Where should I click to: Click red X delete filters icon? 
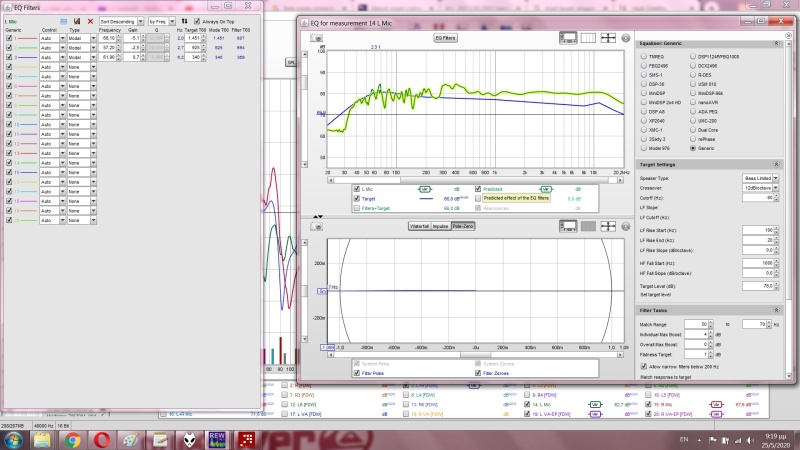coord(90,21)
